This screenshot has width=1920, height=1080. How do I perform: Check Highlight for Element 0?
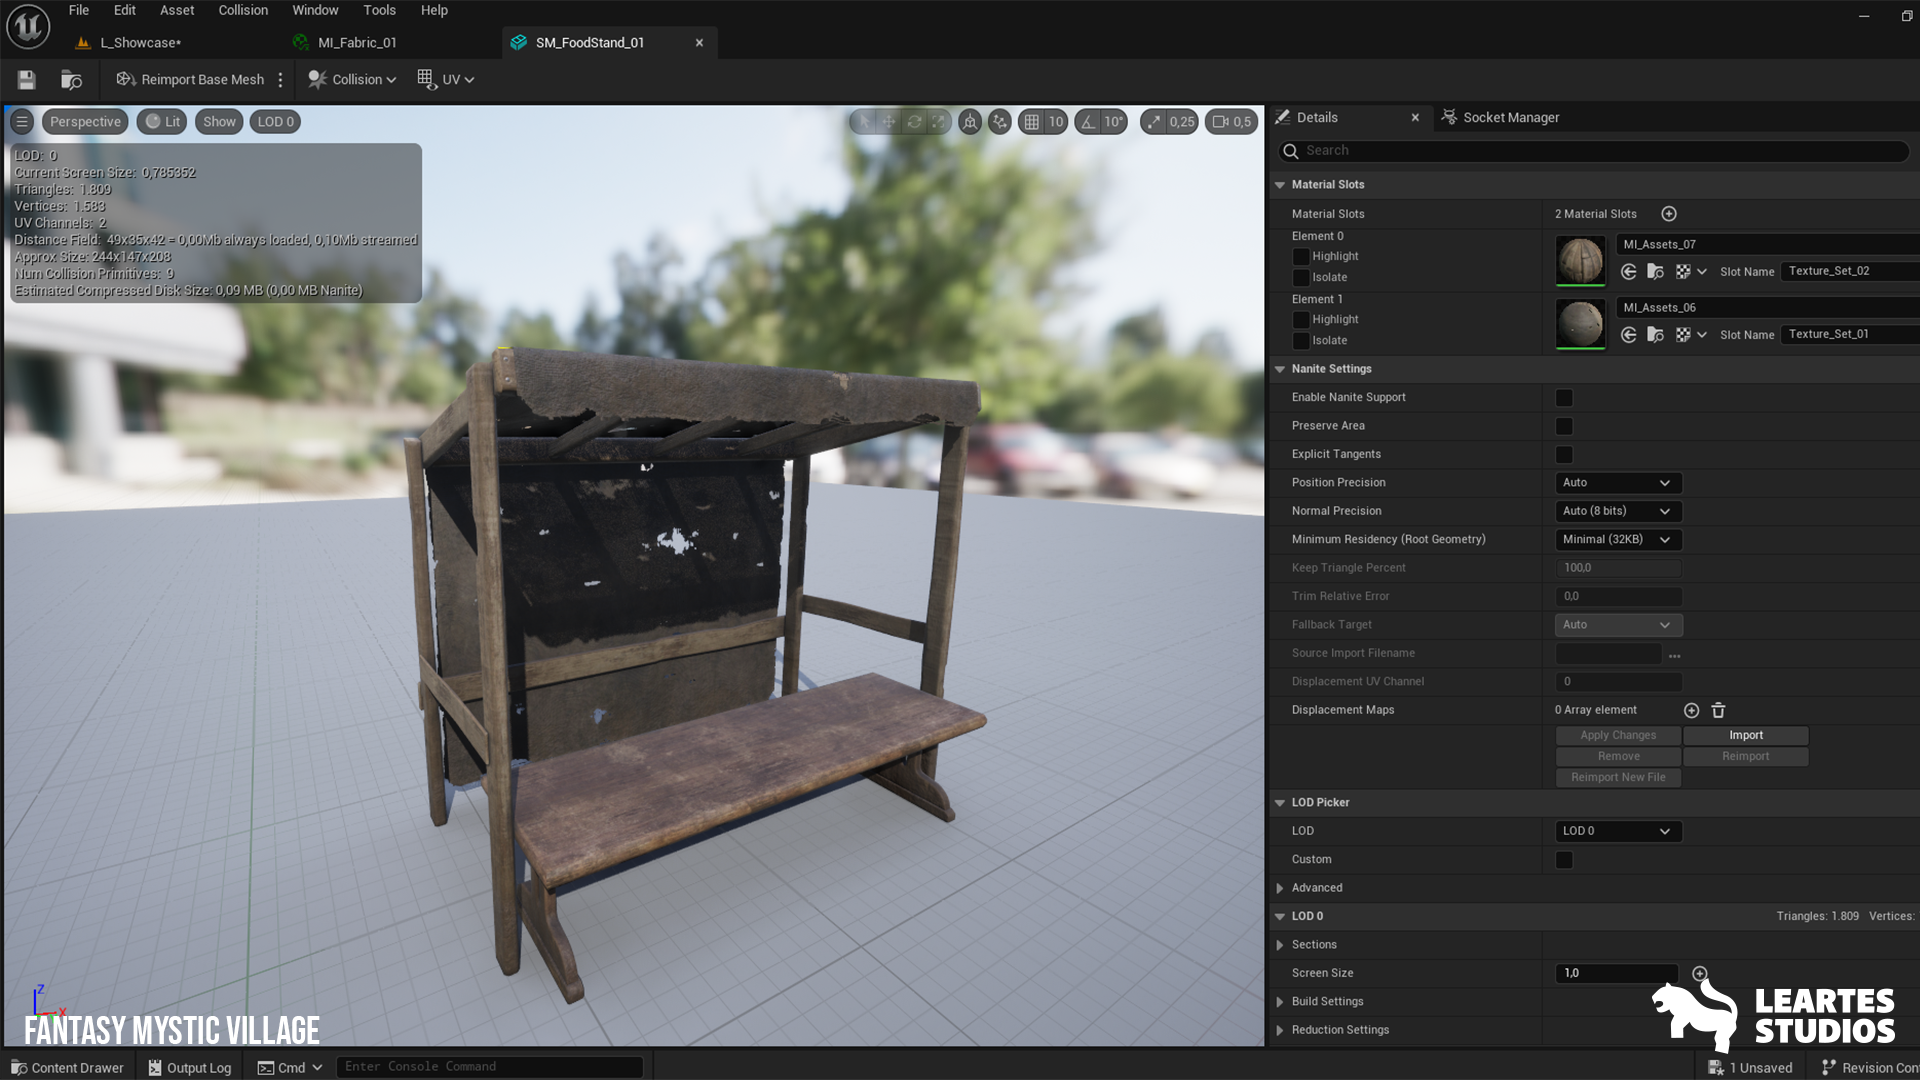click(1301, 257)
